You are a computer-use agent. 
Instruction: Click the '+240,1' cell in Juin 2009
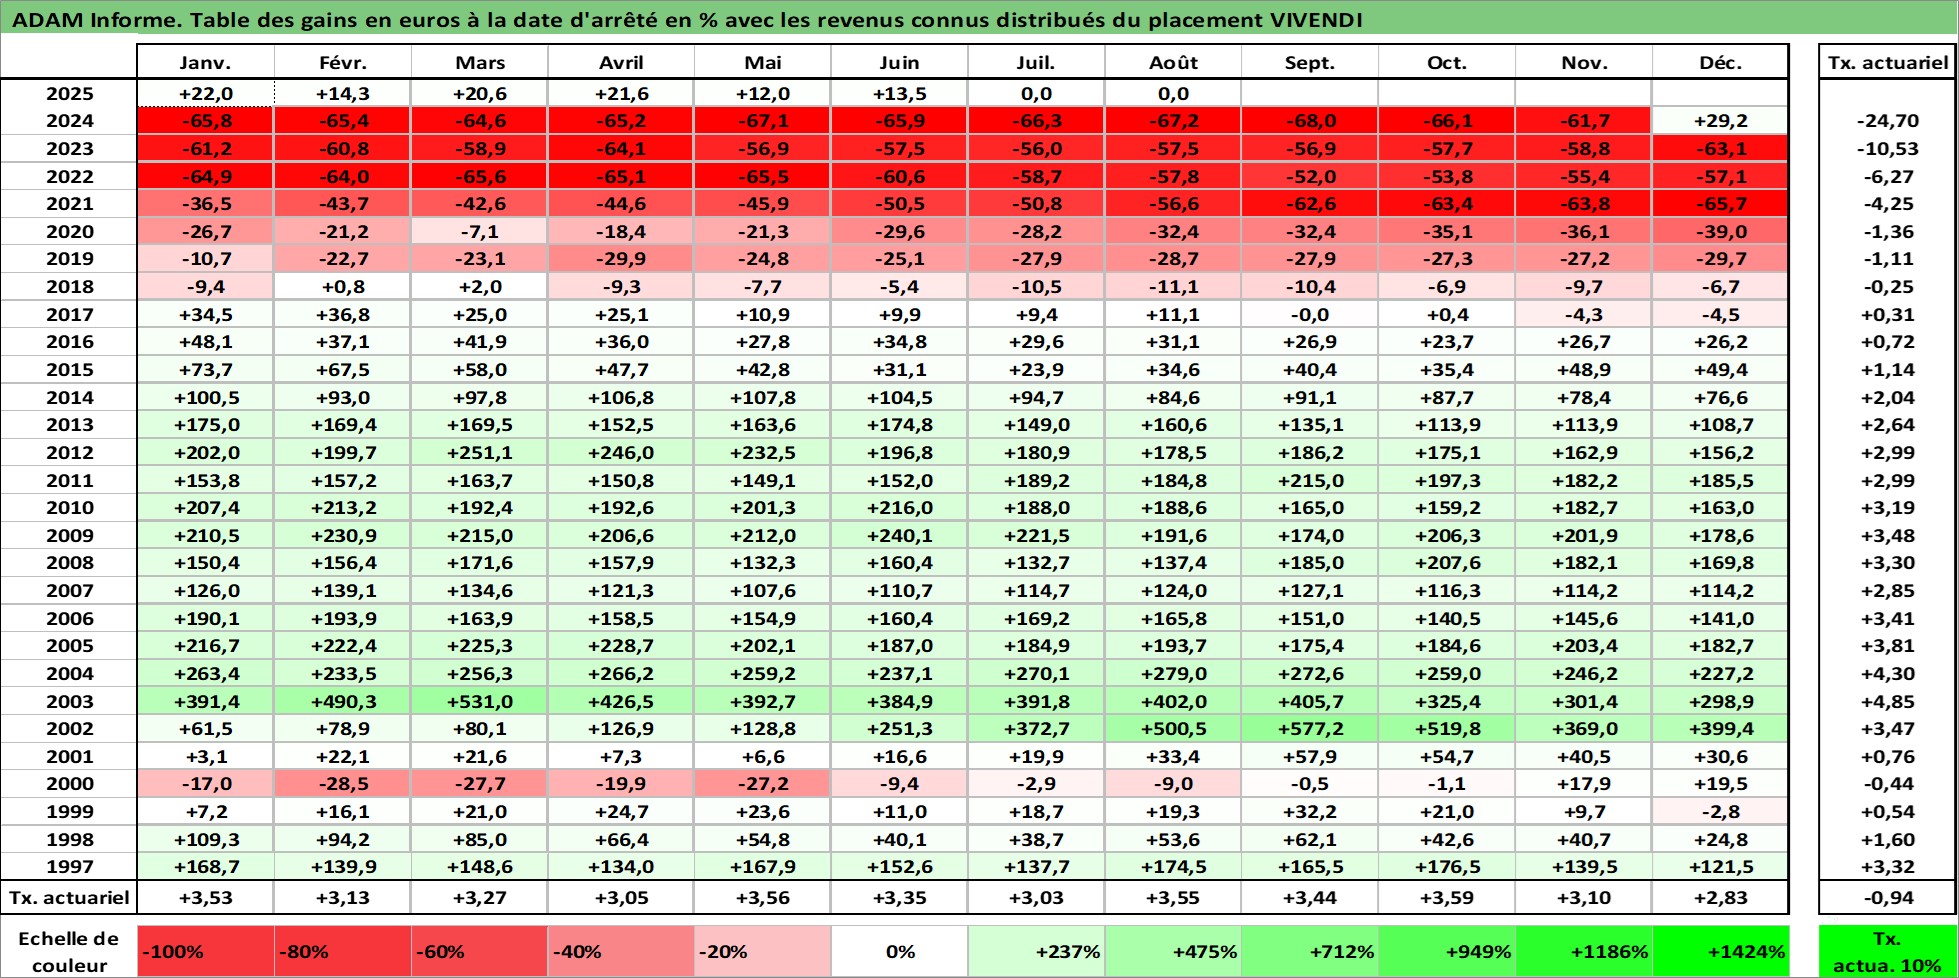click(899, 536)
